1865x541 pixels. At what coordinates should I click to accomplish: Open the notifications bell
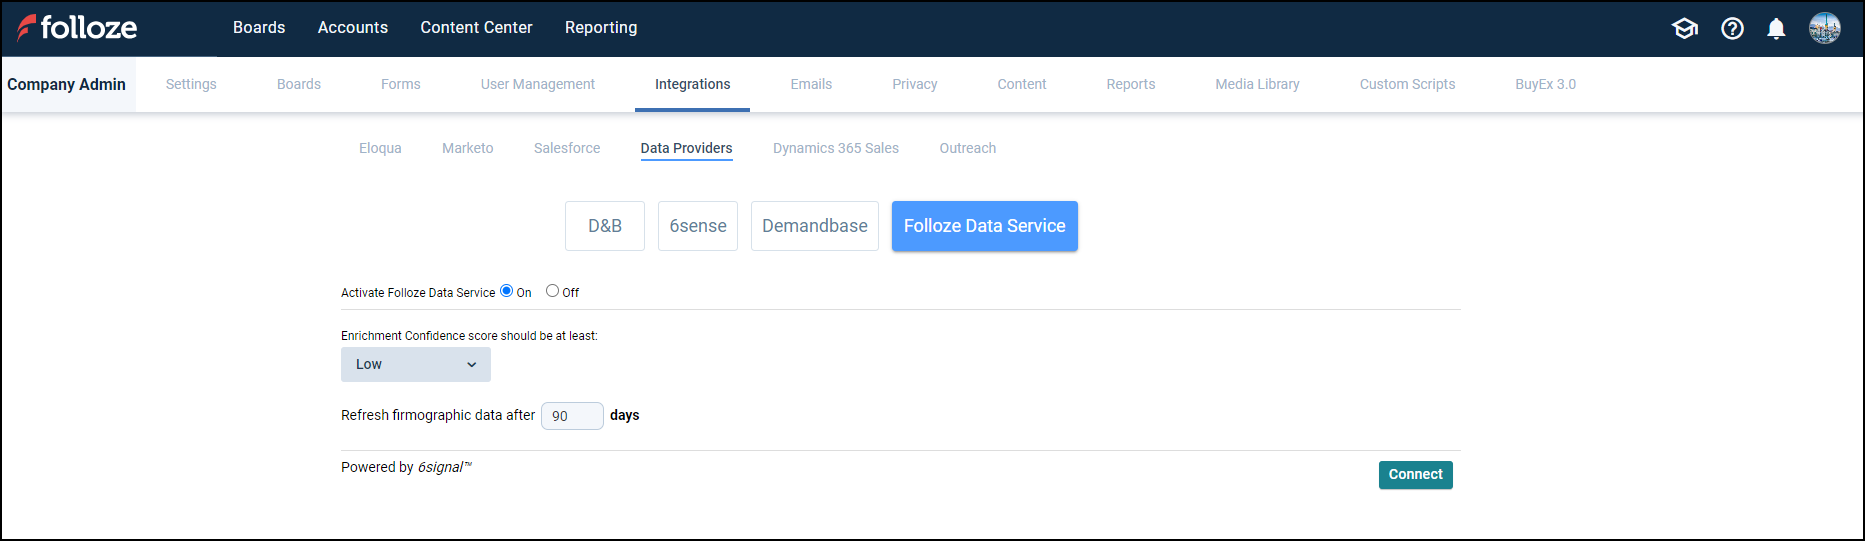[1776, 29]
